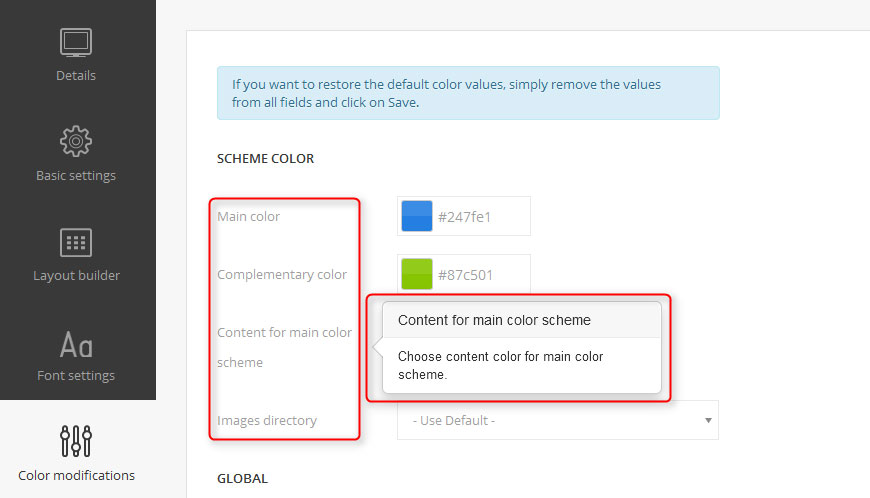Click the Complementary color label
The image size is (870, 498).
(x=282, y=275)
